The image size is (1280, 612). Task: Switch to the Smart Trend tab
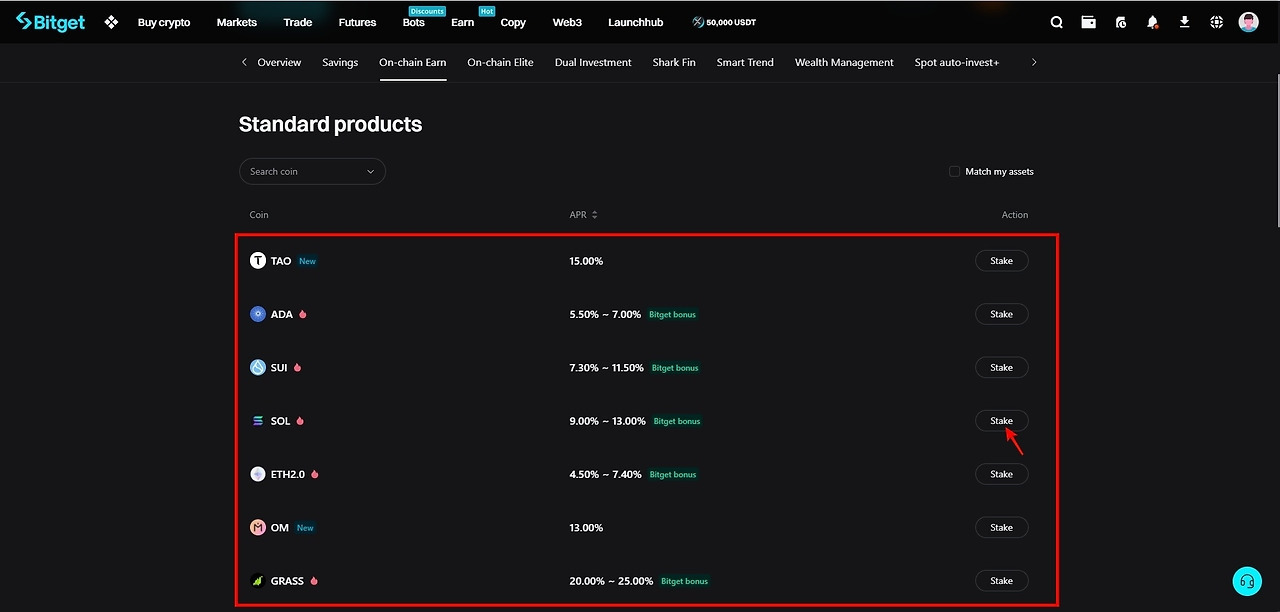coord(745,62)
